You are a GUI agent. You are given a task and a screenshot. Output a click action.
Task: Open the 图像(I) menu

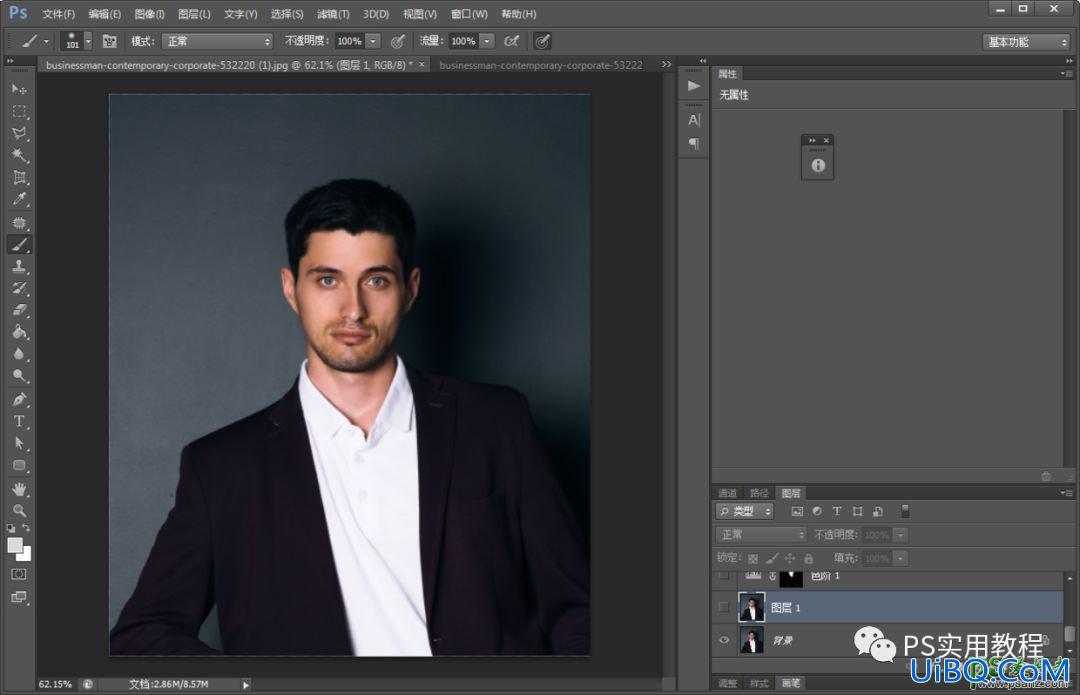point(149,14)
